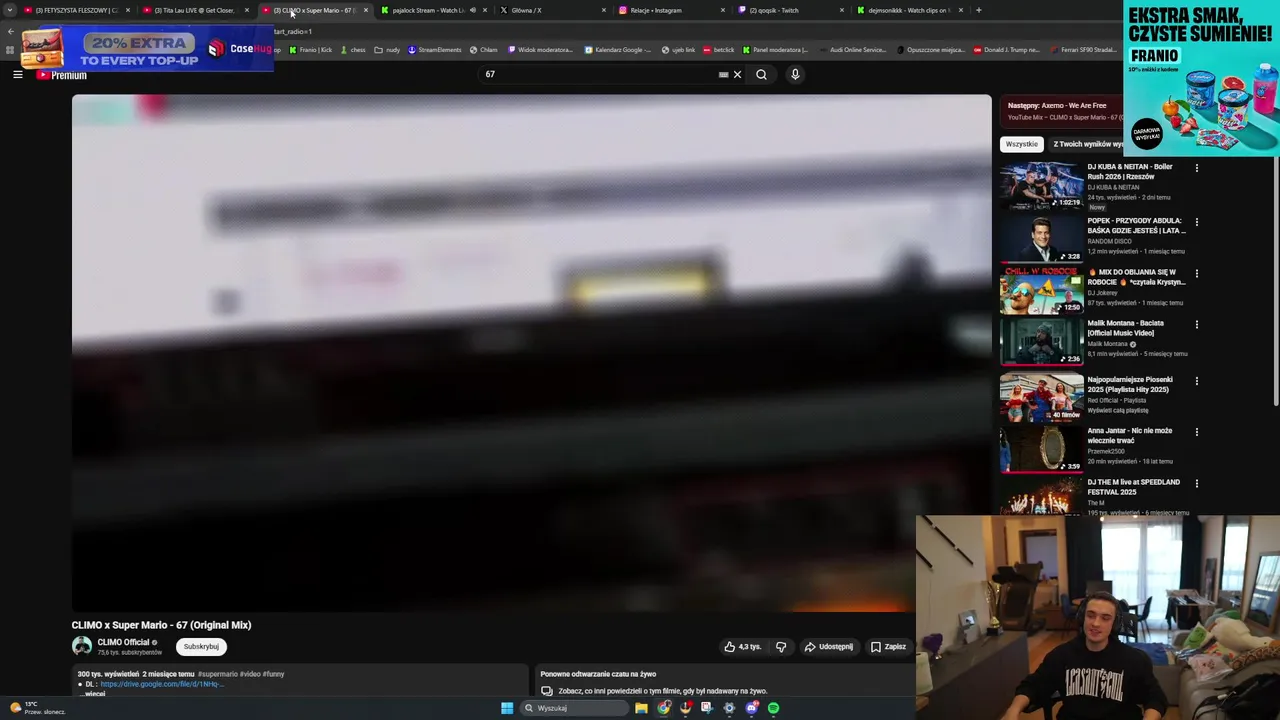
Task: Open the Kalendarz Google bookmark
Action: pos(618,50)
